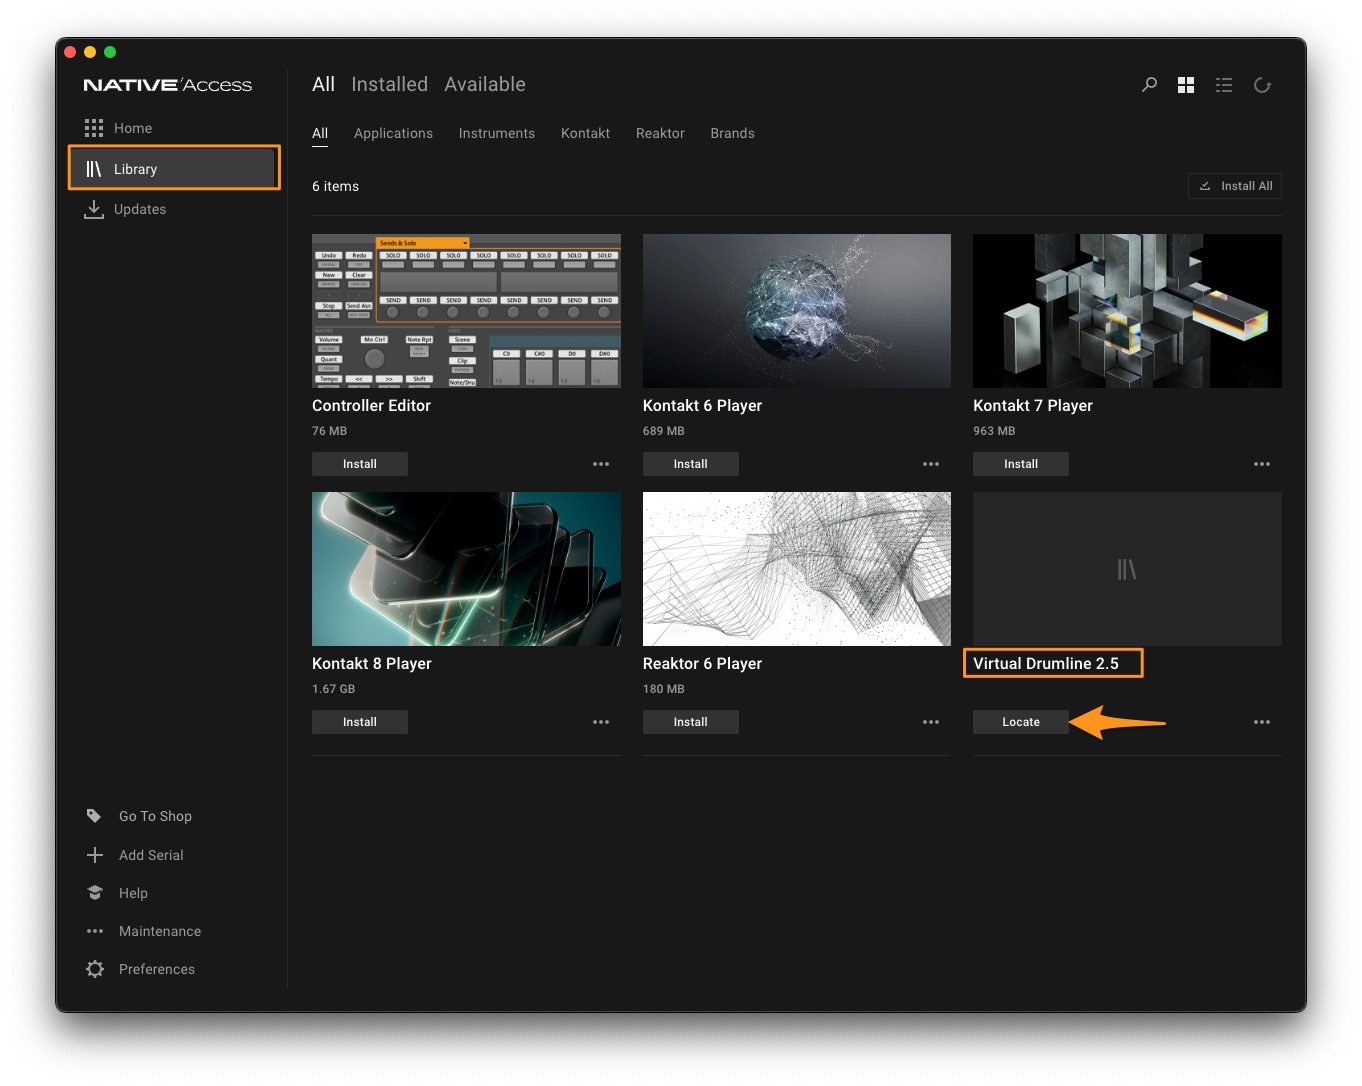Install Kontakt 7 Player

tap(1021, 464)
